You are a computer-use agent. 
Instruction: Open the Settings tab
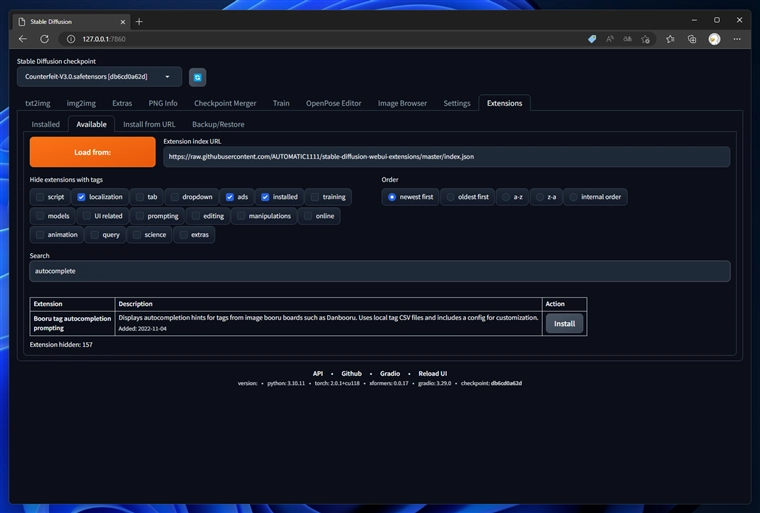pos(457,103)
